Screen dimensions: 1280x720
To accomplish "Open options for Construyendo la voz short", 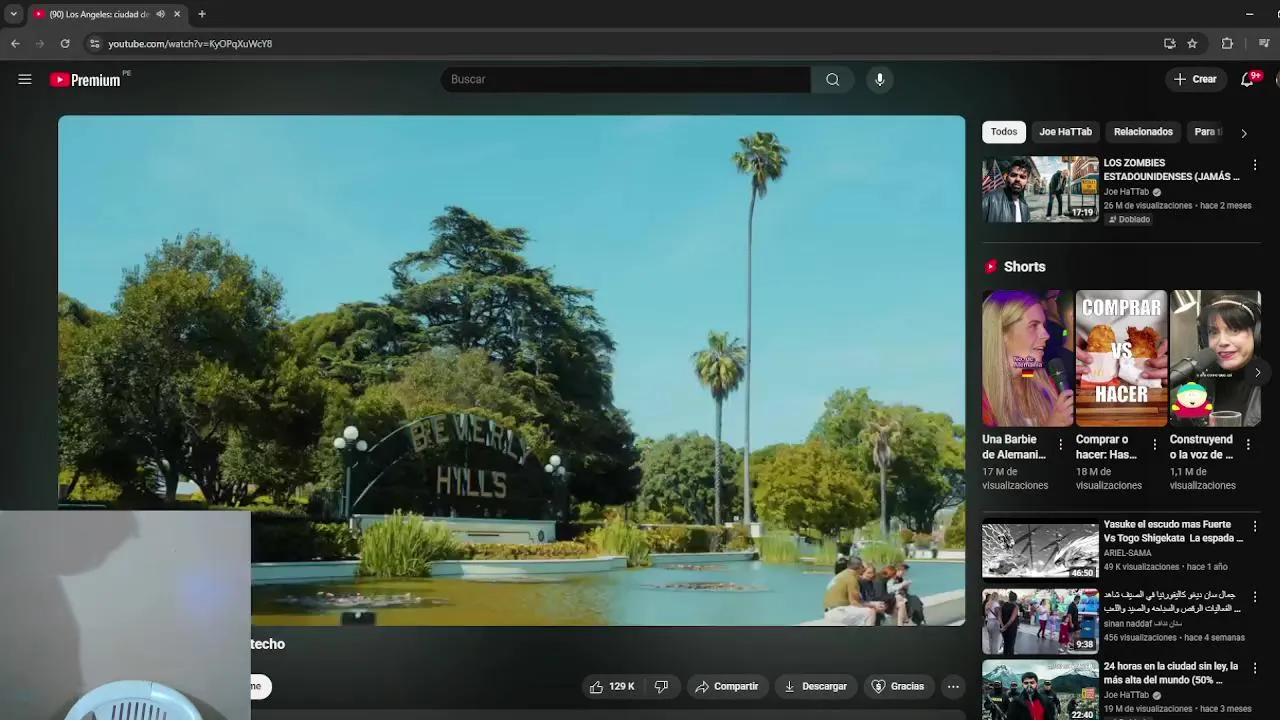I will [x=1249, y=445].
